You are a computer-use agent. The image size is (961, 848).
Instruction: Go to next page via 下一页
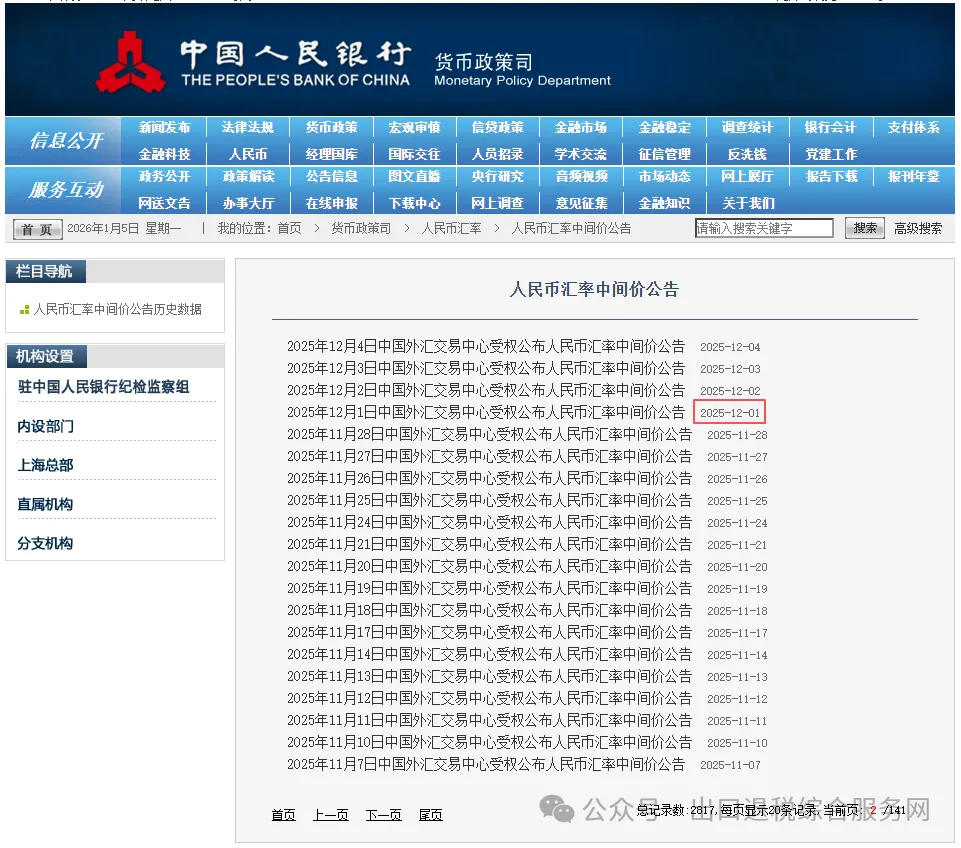pos(383,815)
